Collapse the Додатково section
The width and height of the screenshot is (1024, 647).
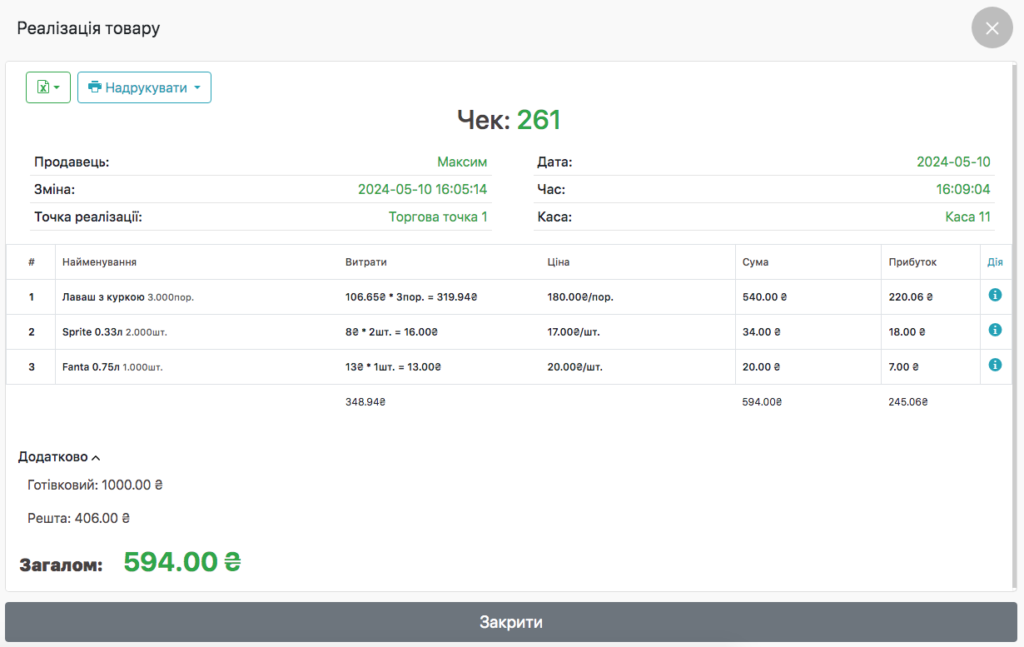coord(60,457)
